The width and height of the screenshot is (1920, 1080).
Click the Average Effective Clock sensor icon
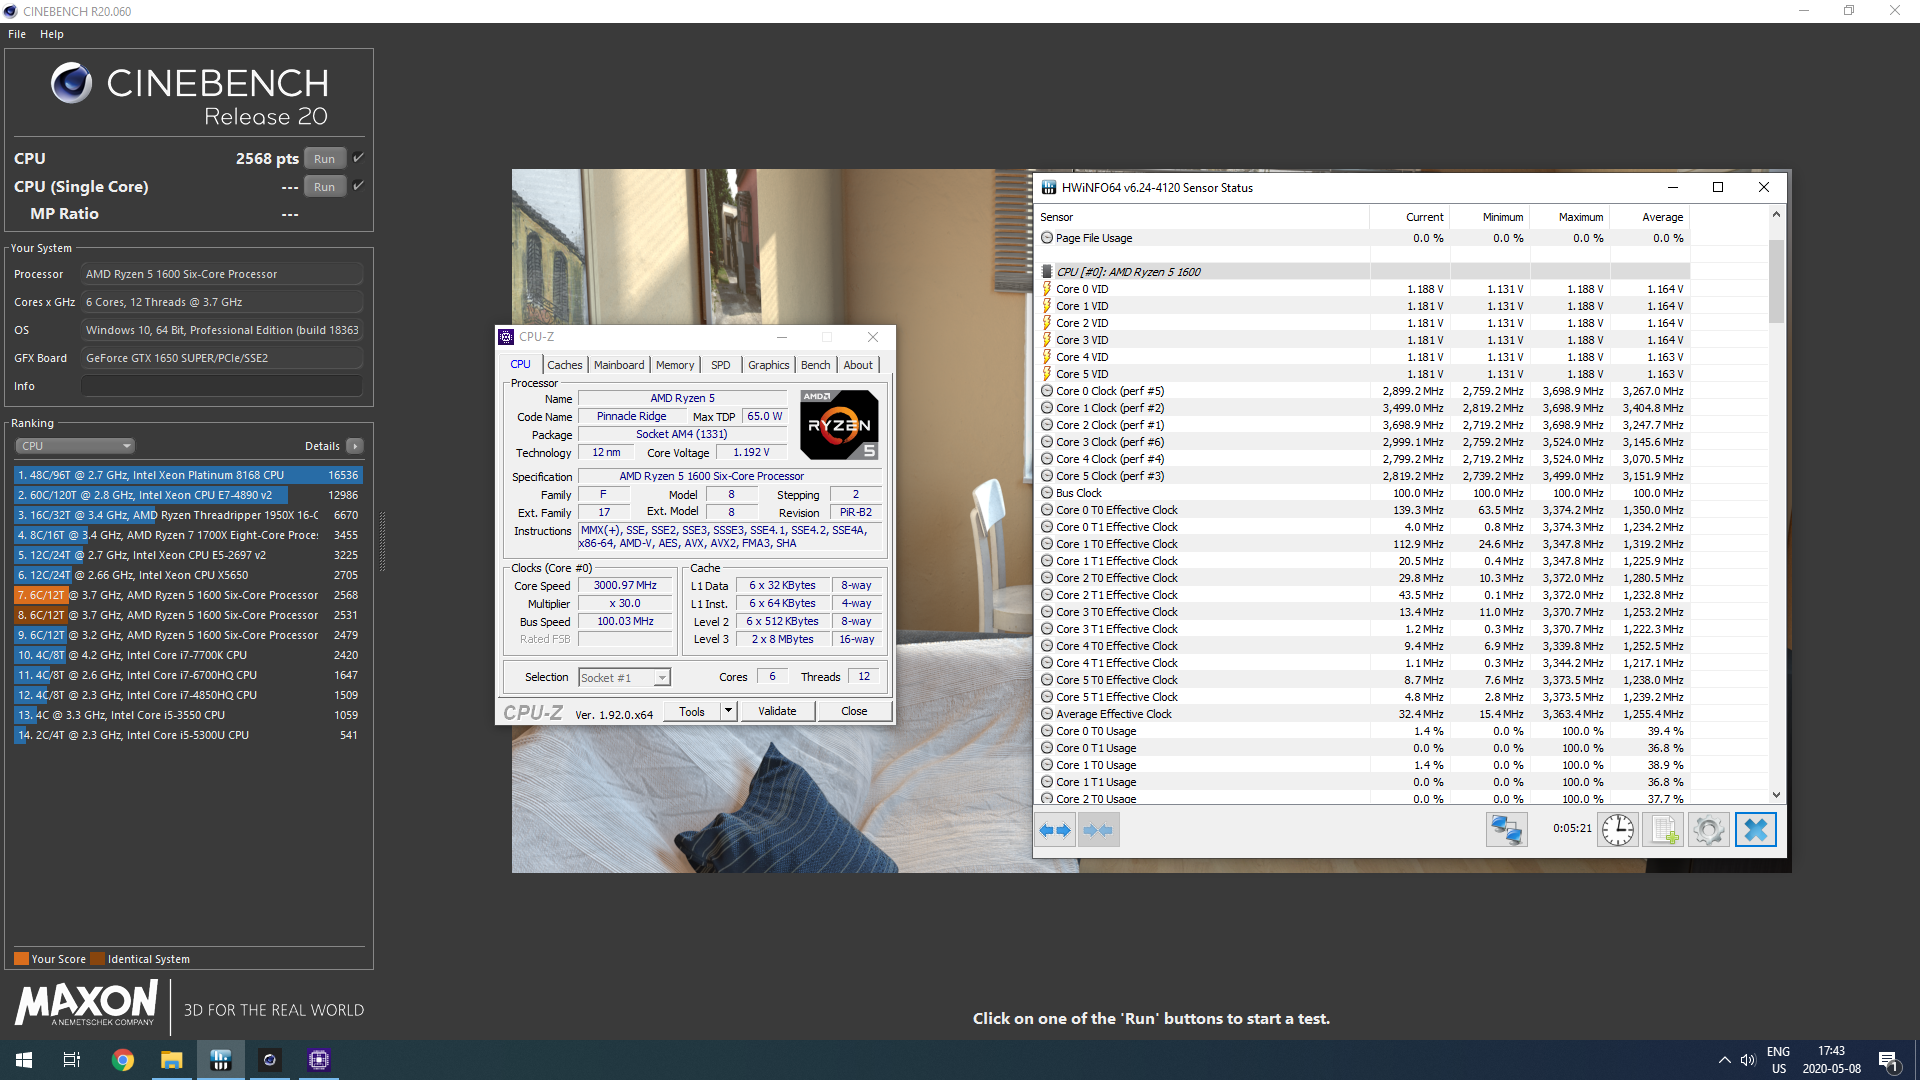pos(1047,714)
